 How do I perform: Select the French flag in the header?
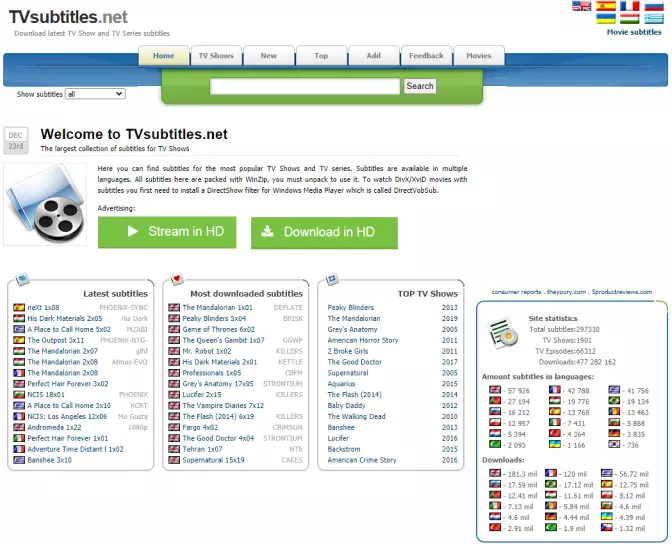pos(630,6)
